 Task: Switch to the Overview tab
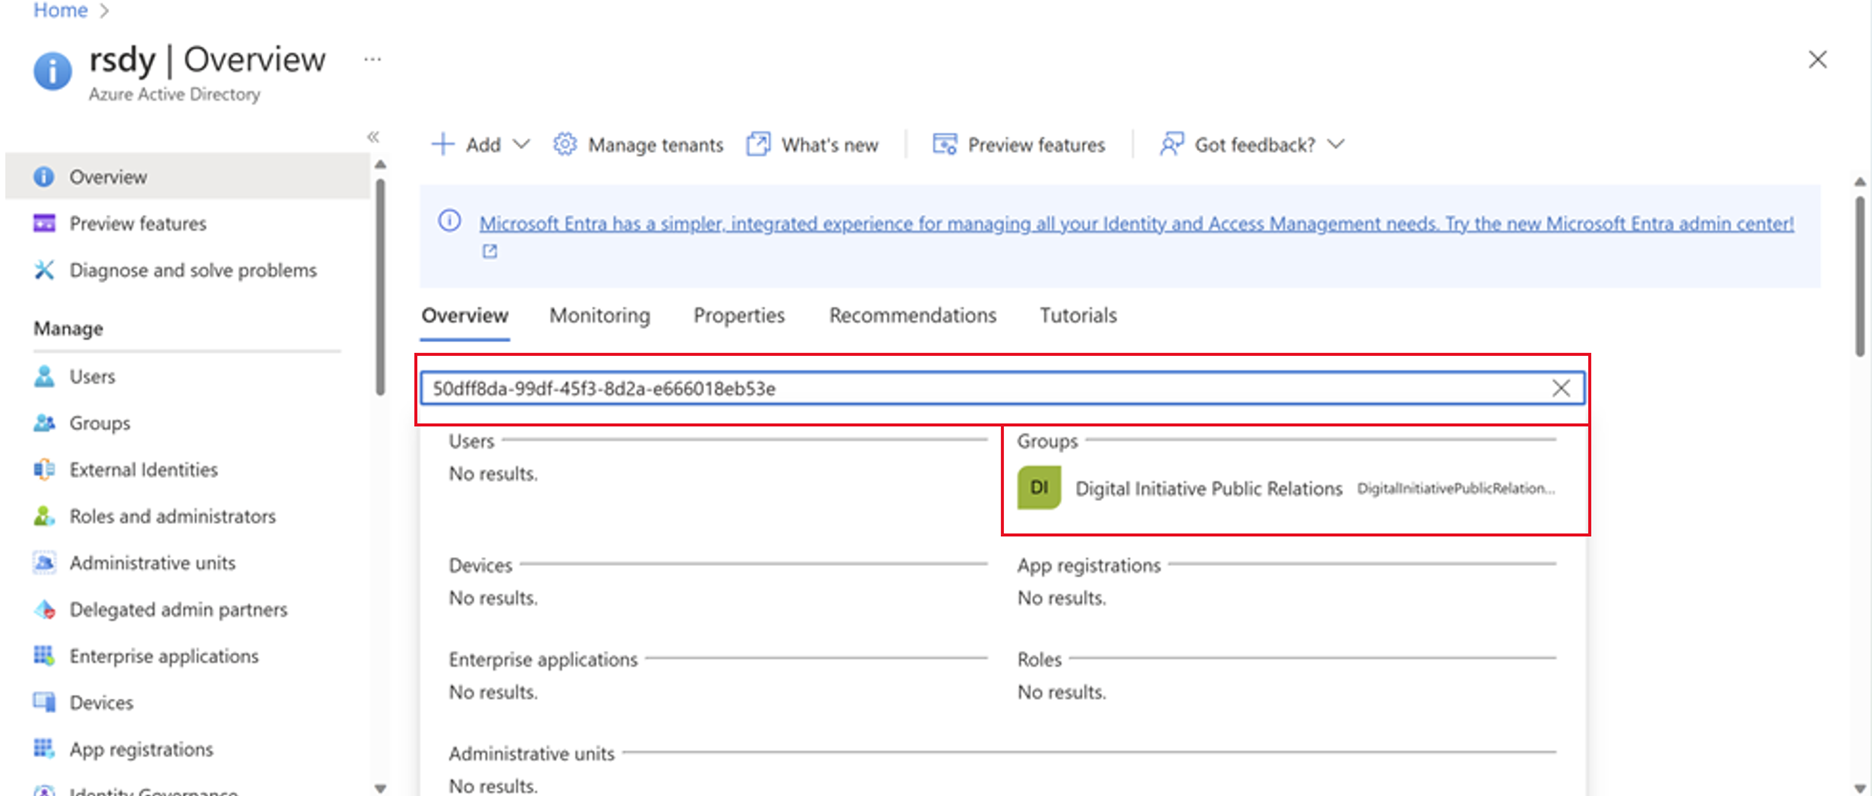[465, 316]
